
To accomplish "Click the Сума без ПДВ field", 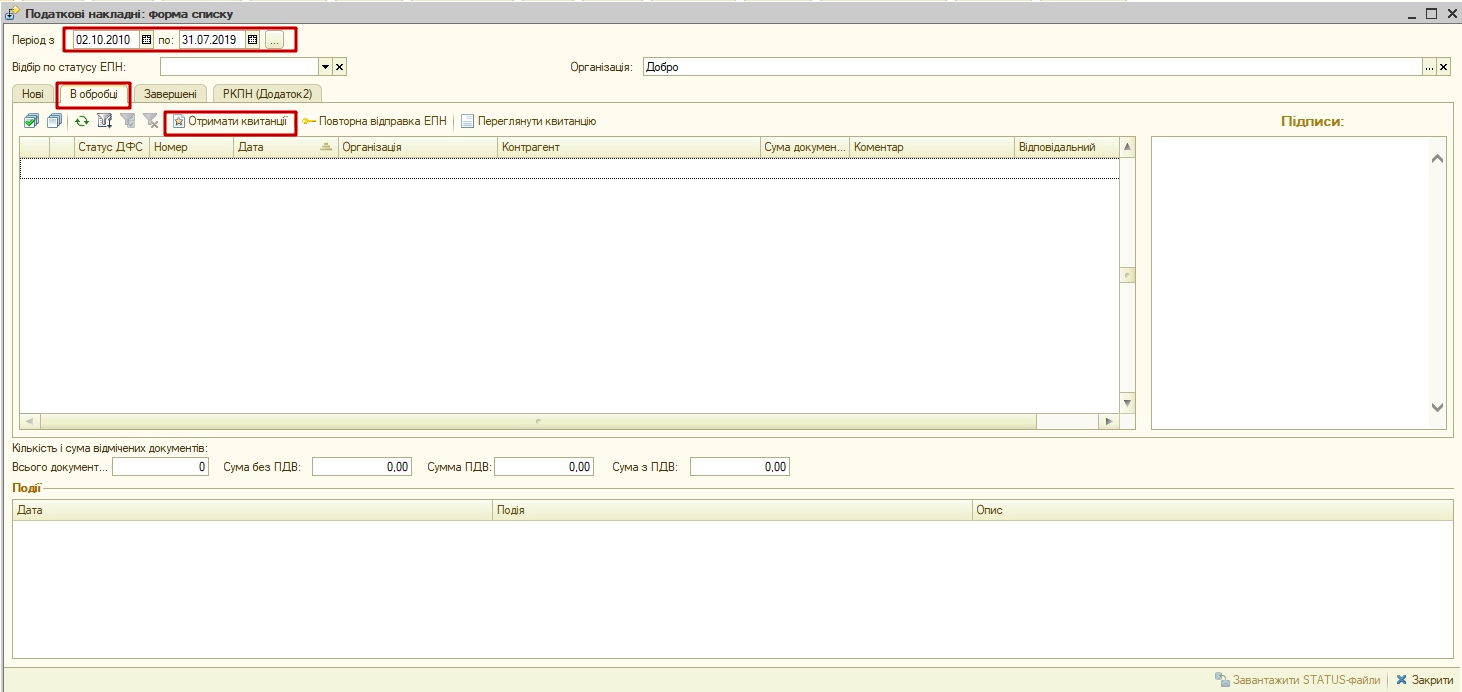I will coord(362,467).
